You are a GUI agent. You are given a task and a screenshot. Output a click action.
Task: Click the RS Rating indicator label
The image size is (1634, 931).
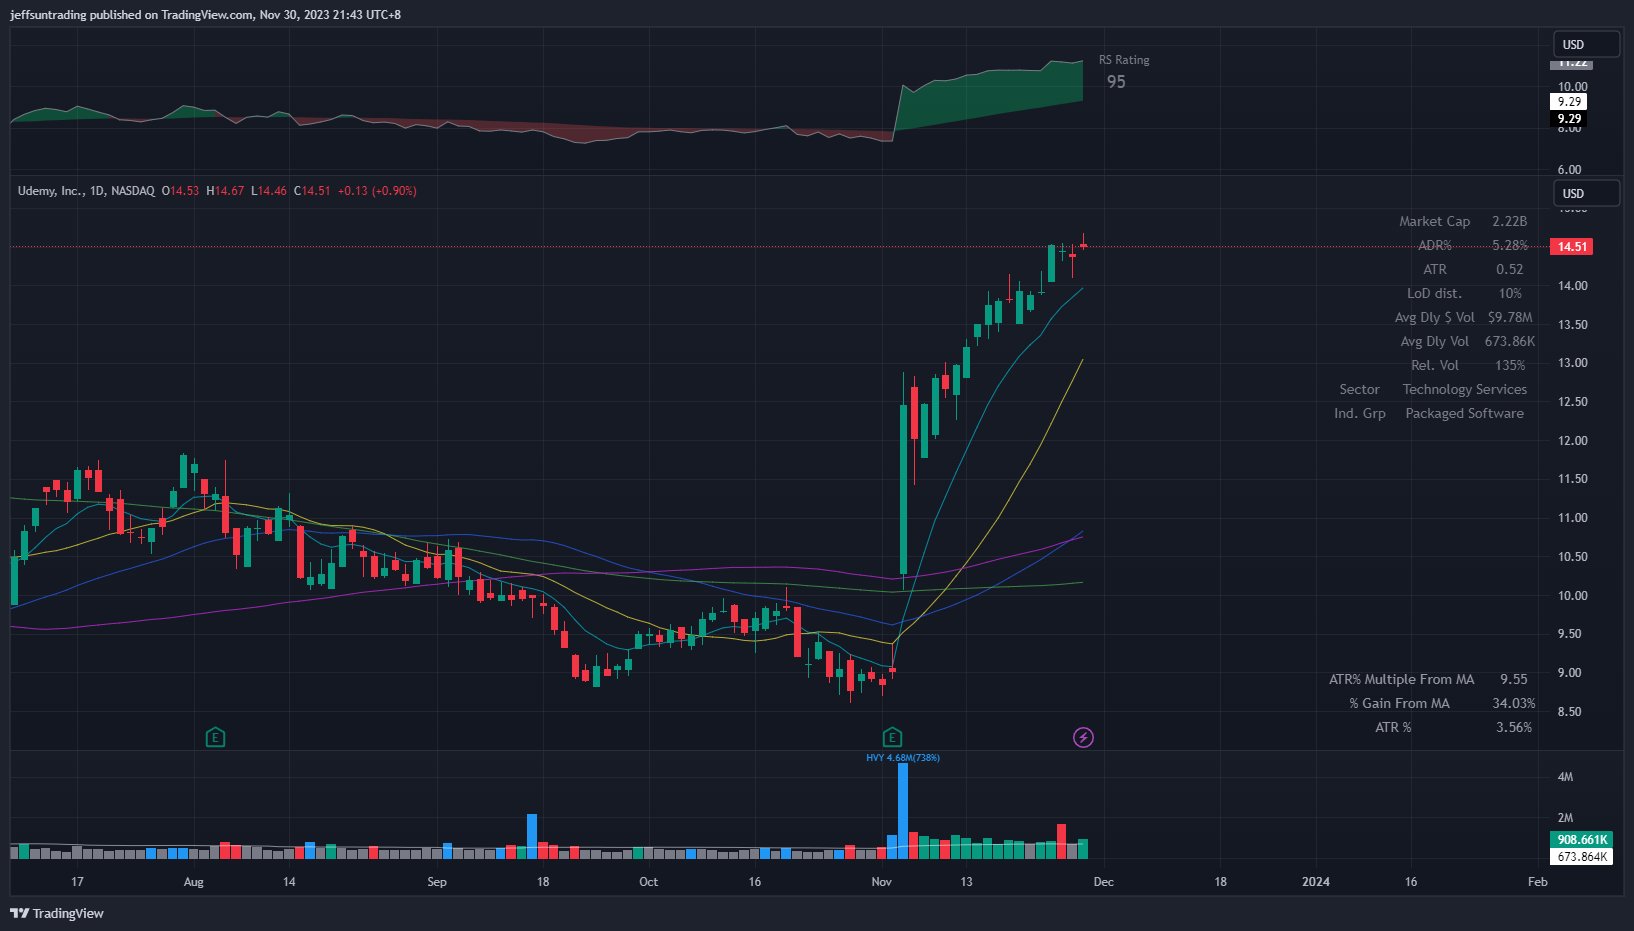coord(1124,60)
